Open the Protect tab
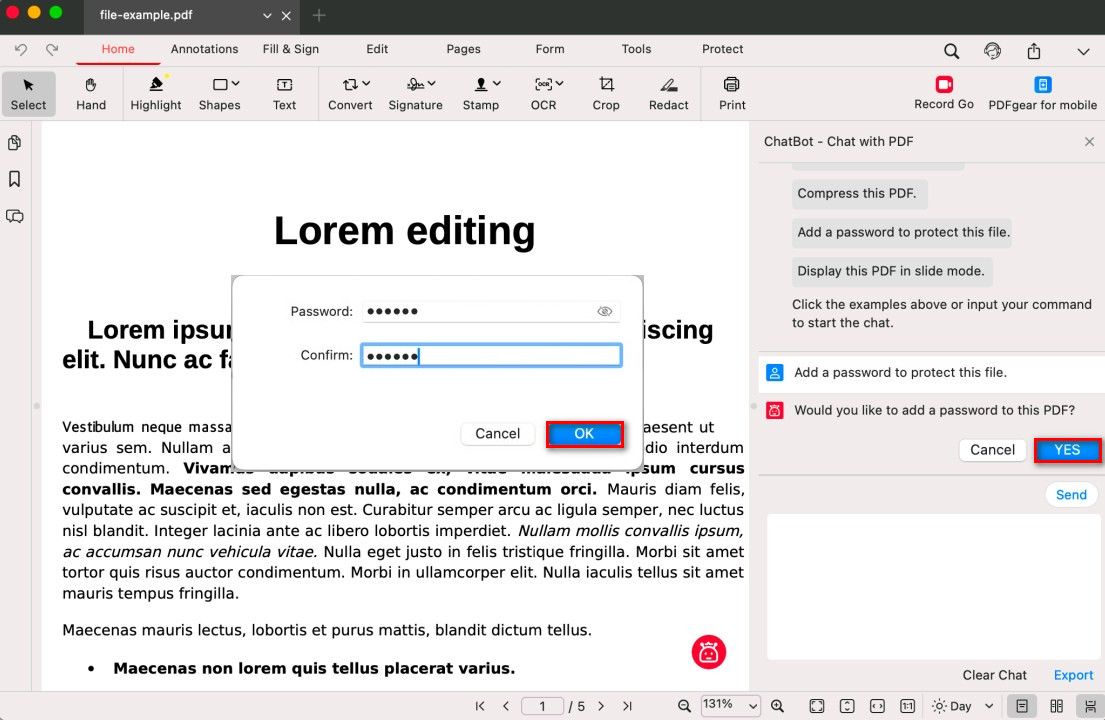The image size is (1105, 720). coord(722,49)
